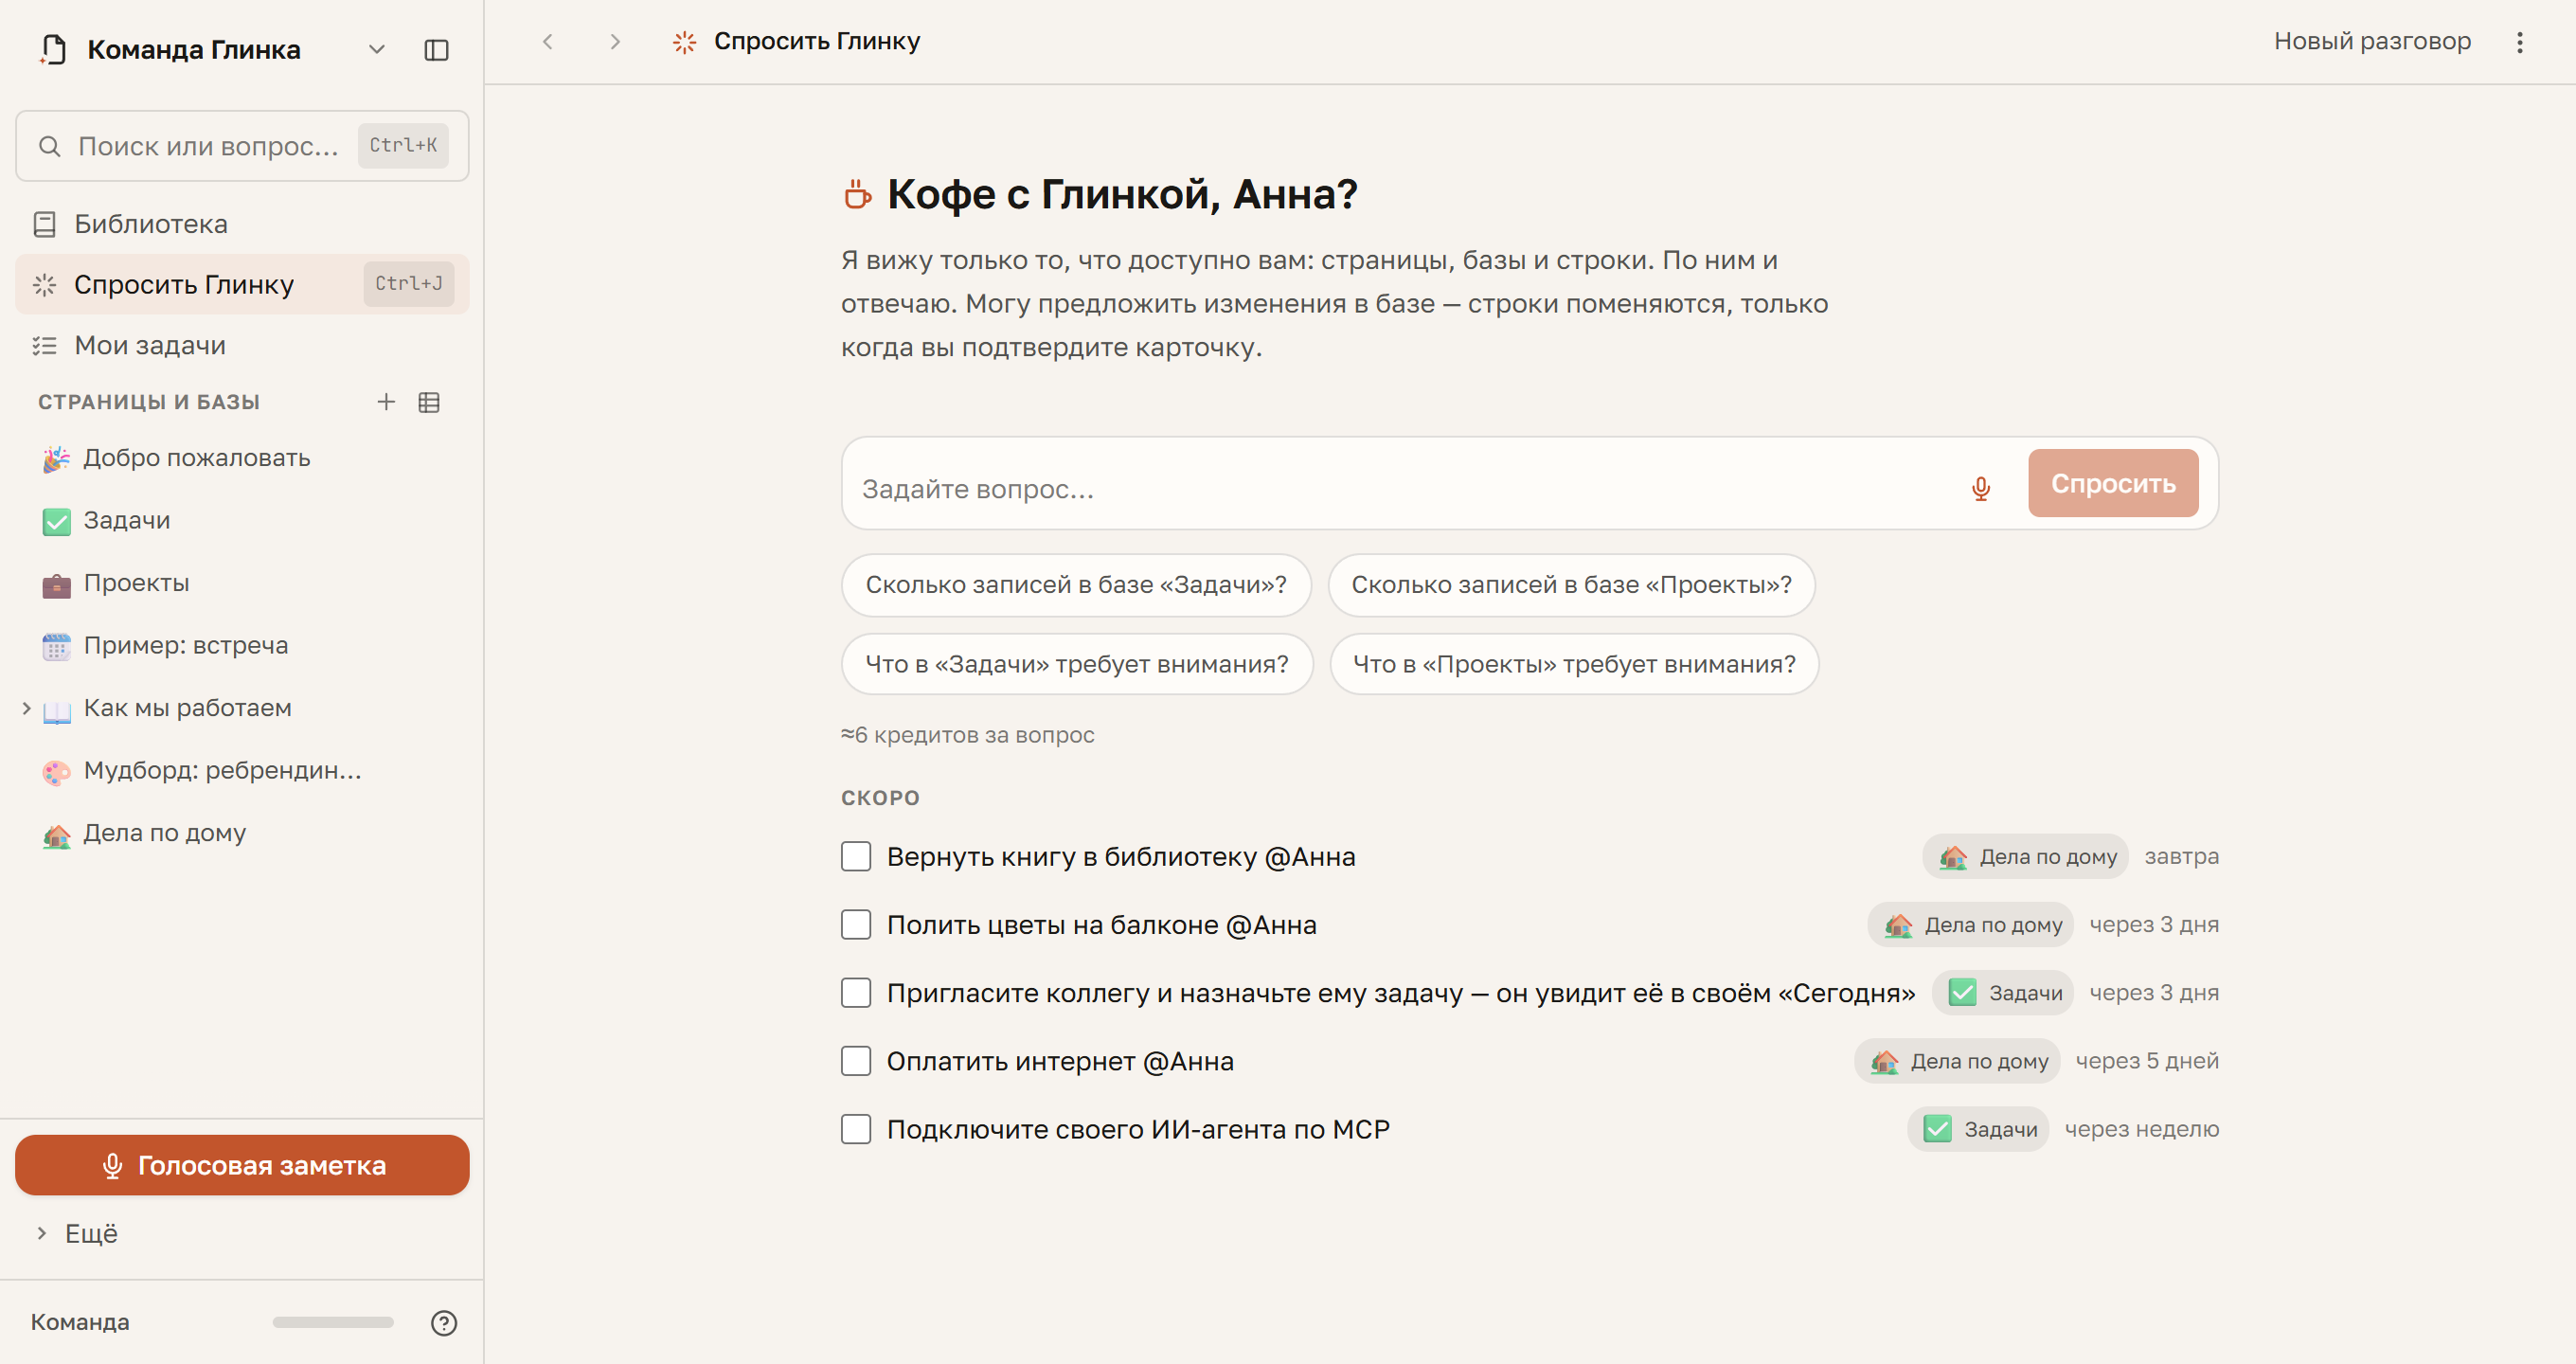The height and width of the screenshot is (1364, 2576).
Task: Choose suggestion Что в «Задачи» требует внимания?
Action: point(1077,664)
